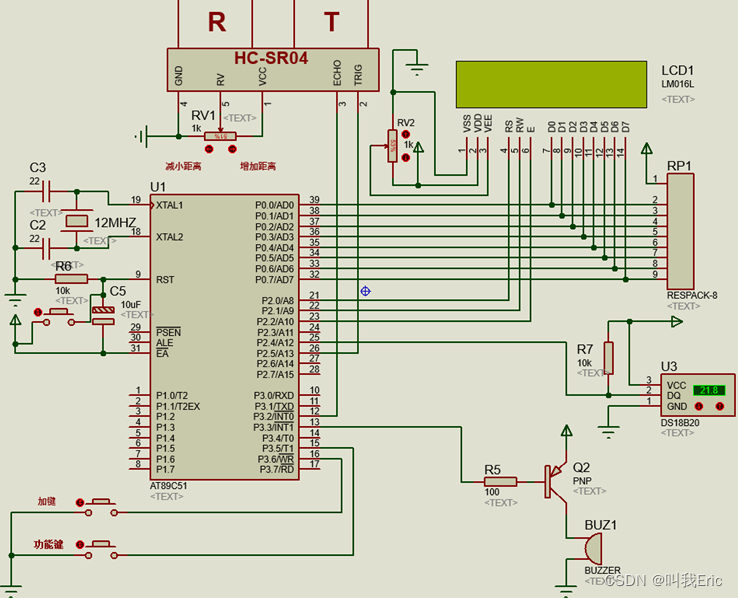Toggle the red actuator dot of 加键
738x598 pixels.
80,502
